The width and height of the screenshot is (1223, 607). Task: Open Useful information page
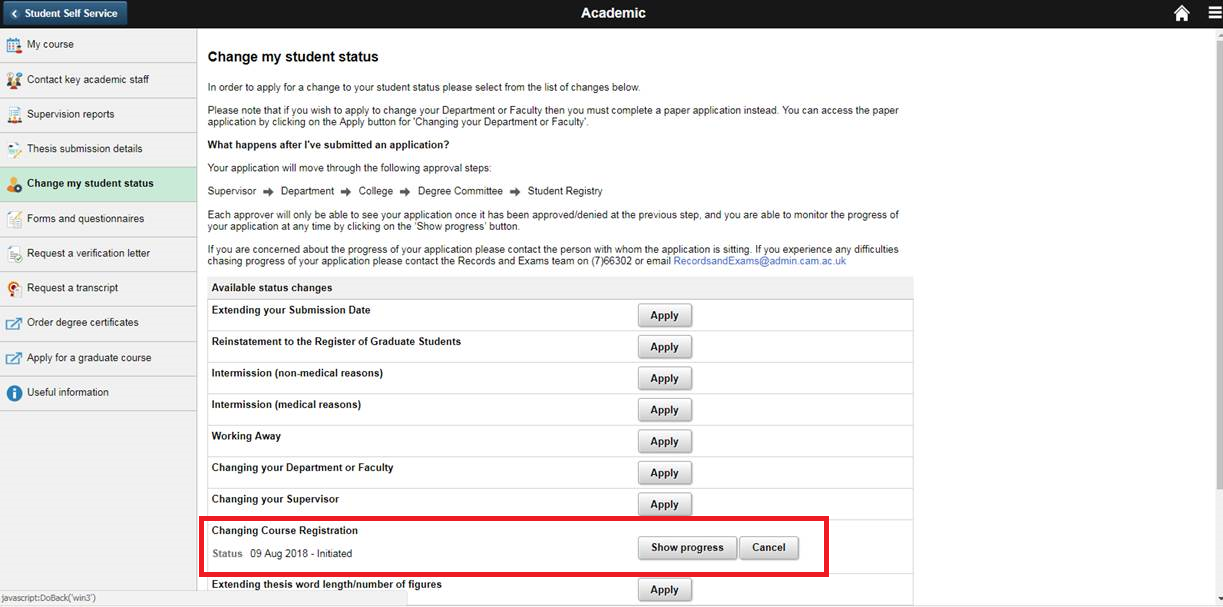click(98, 393)
